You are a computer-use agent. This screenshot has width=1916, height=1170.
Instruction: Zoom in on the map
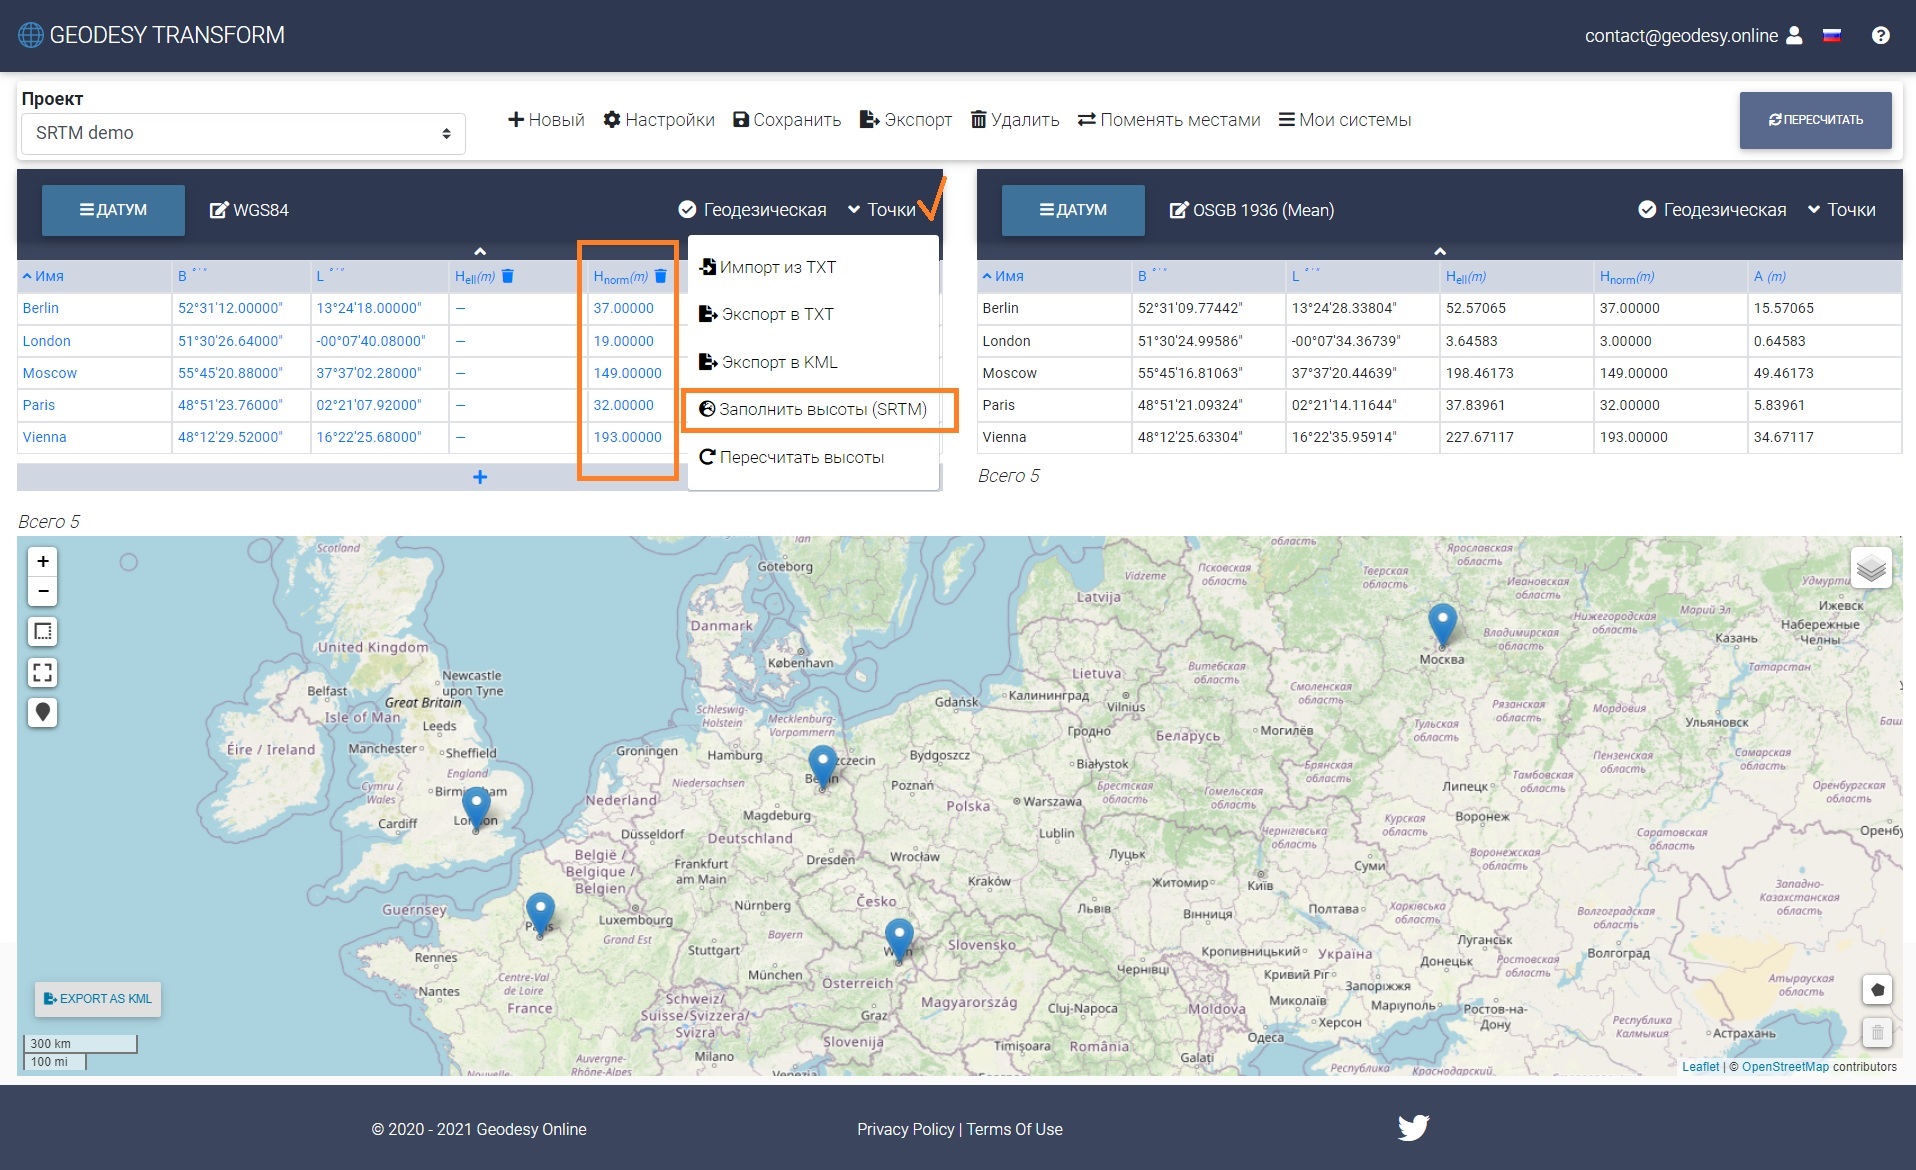click(x=43, y=562)
